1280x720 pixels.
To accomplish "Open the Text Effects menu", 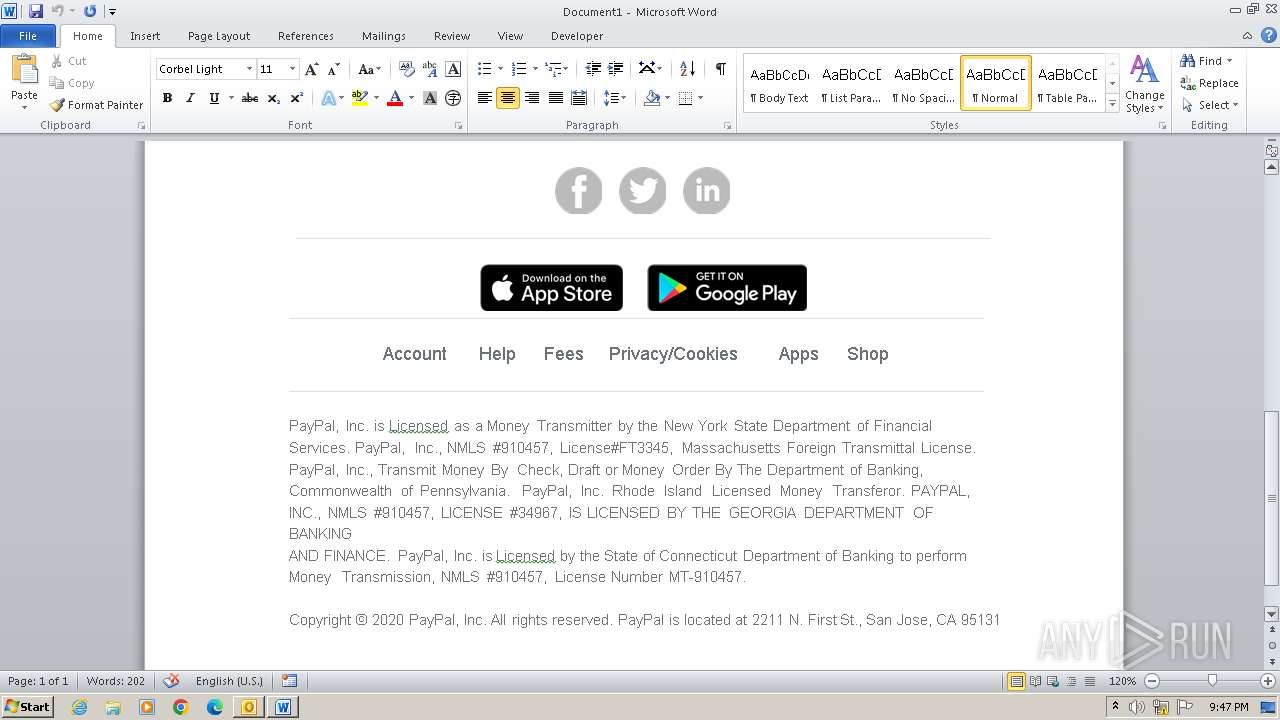I will 331,98.
